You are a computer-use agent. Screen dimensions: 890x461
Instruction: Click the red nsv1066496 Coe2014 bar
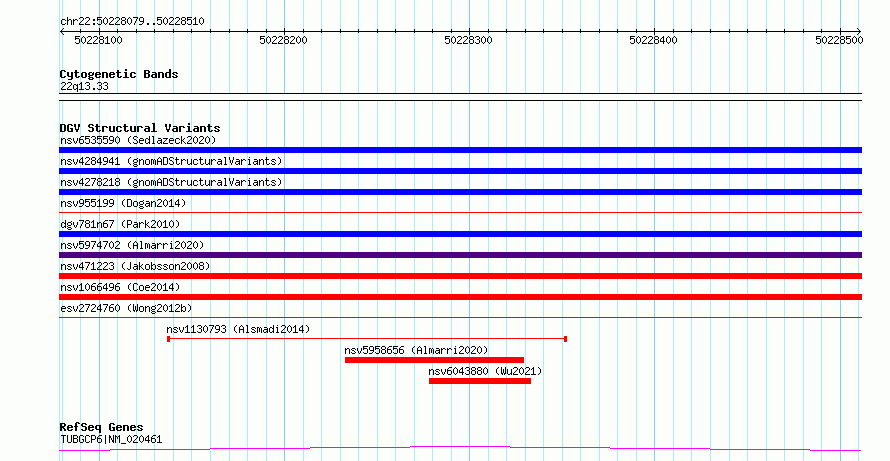[x=460, y=297]
